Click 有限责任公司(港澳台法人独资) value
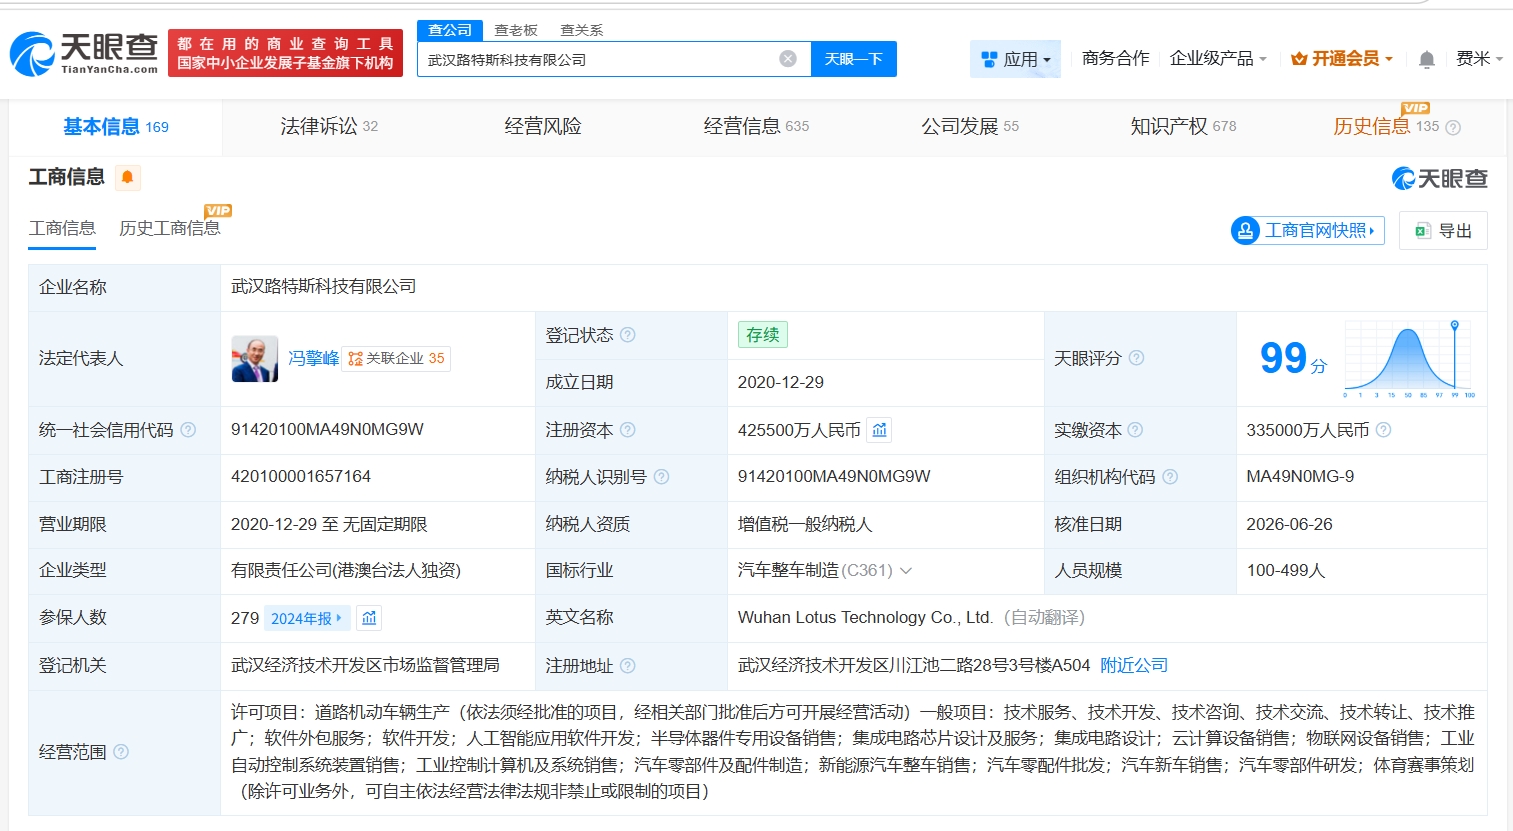Screen dimensions: 1513x831 [x=346, y=571]
